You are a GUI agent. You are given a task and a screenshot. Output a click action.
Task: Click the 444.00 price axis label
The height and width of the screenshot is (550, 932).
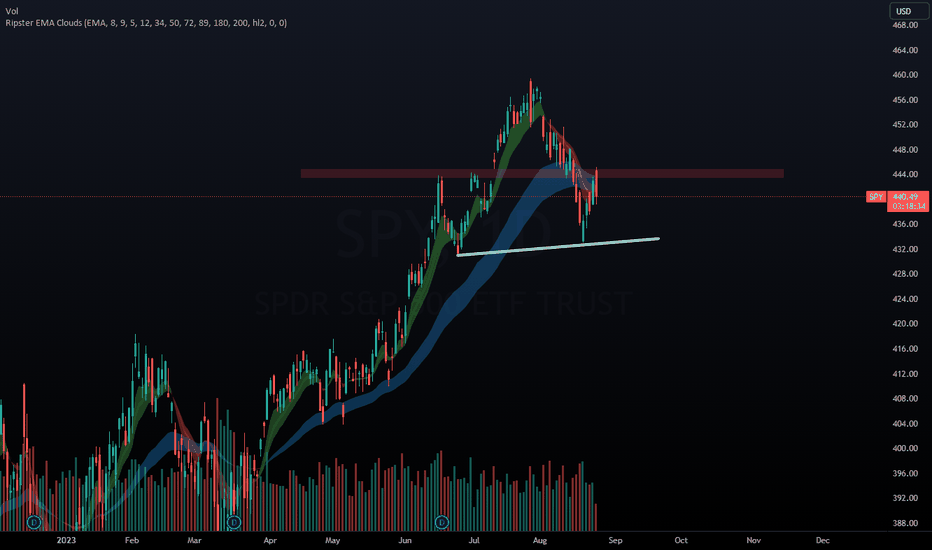click(905, 175)
